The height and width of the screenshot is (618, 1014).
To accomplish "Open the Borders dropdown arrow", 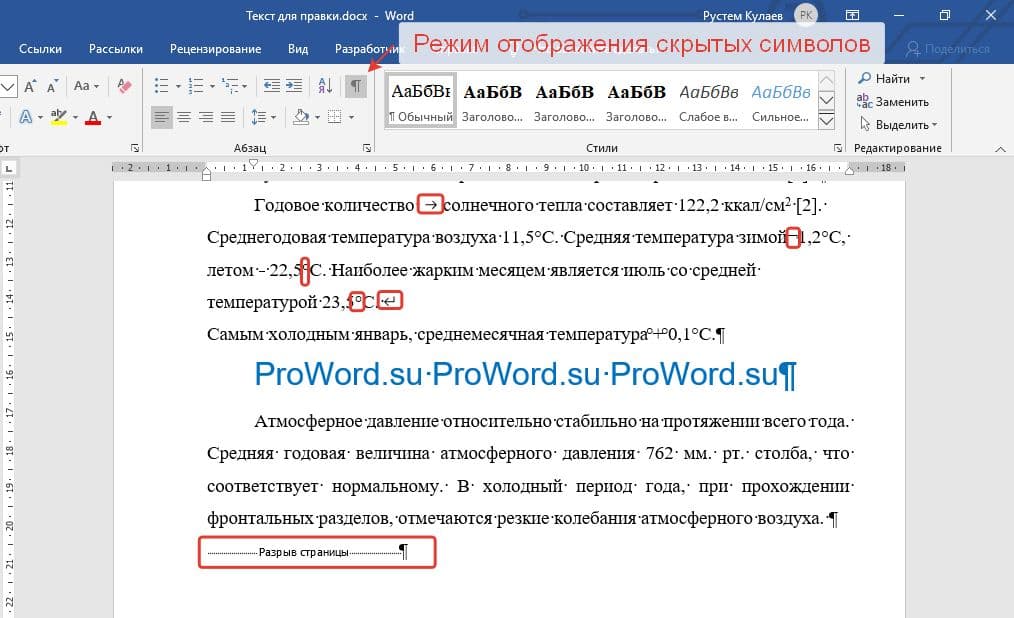I will pos(350,117).
